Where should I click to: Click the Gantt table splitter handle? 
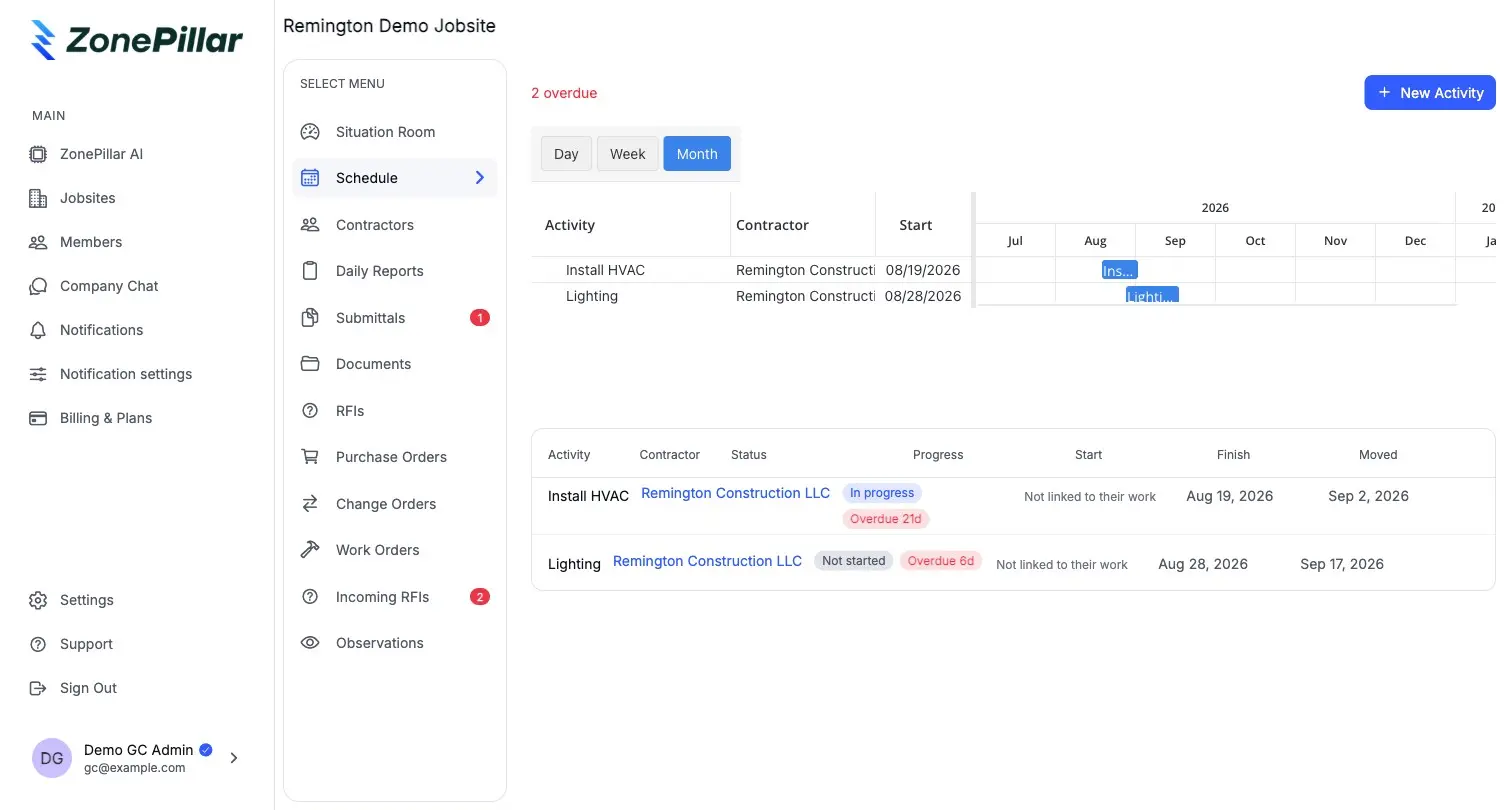point(973,250)
